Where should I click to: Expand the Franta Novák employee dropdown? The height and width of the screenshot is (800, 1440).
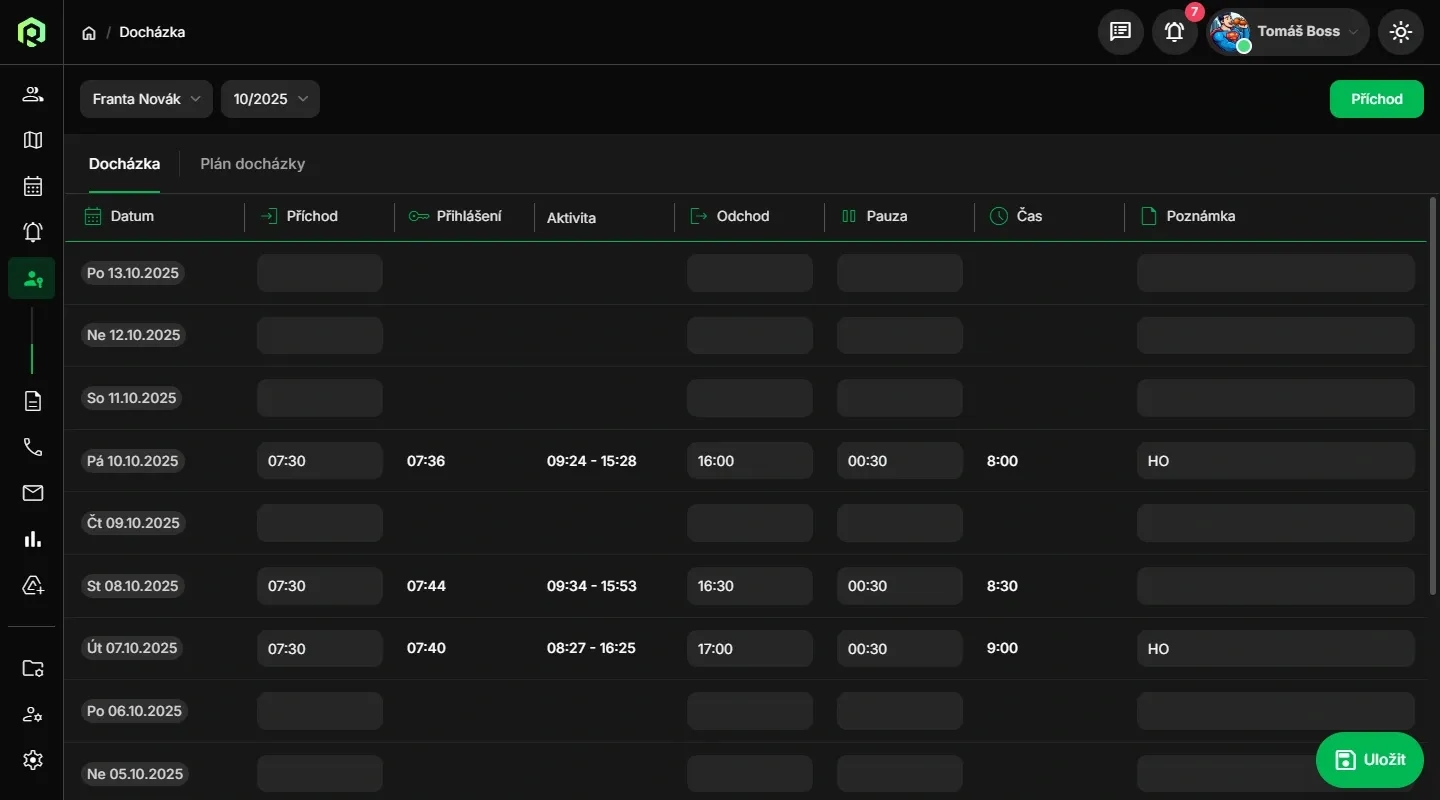click(146, 99)
